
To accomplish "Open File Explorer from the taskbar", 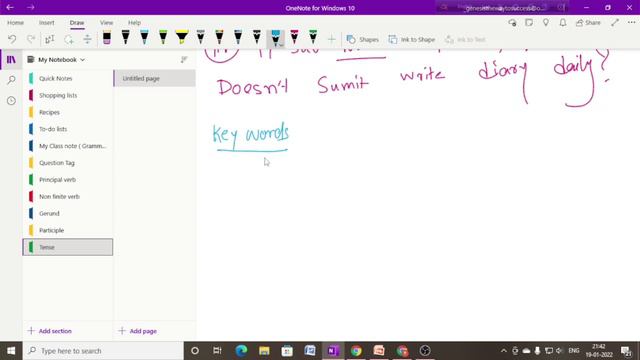I will point(264,351).
